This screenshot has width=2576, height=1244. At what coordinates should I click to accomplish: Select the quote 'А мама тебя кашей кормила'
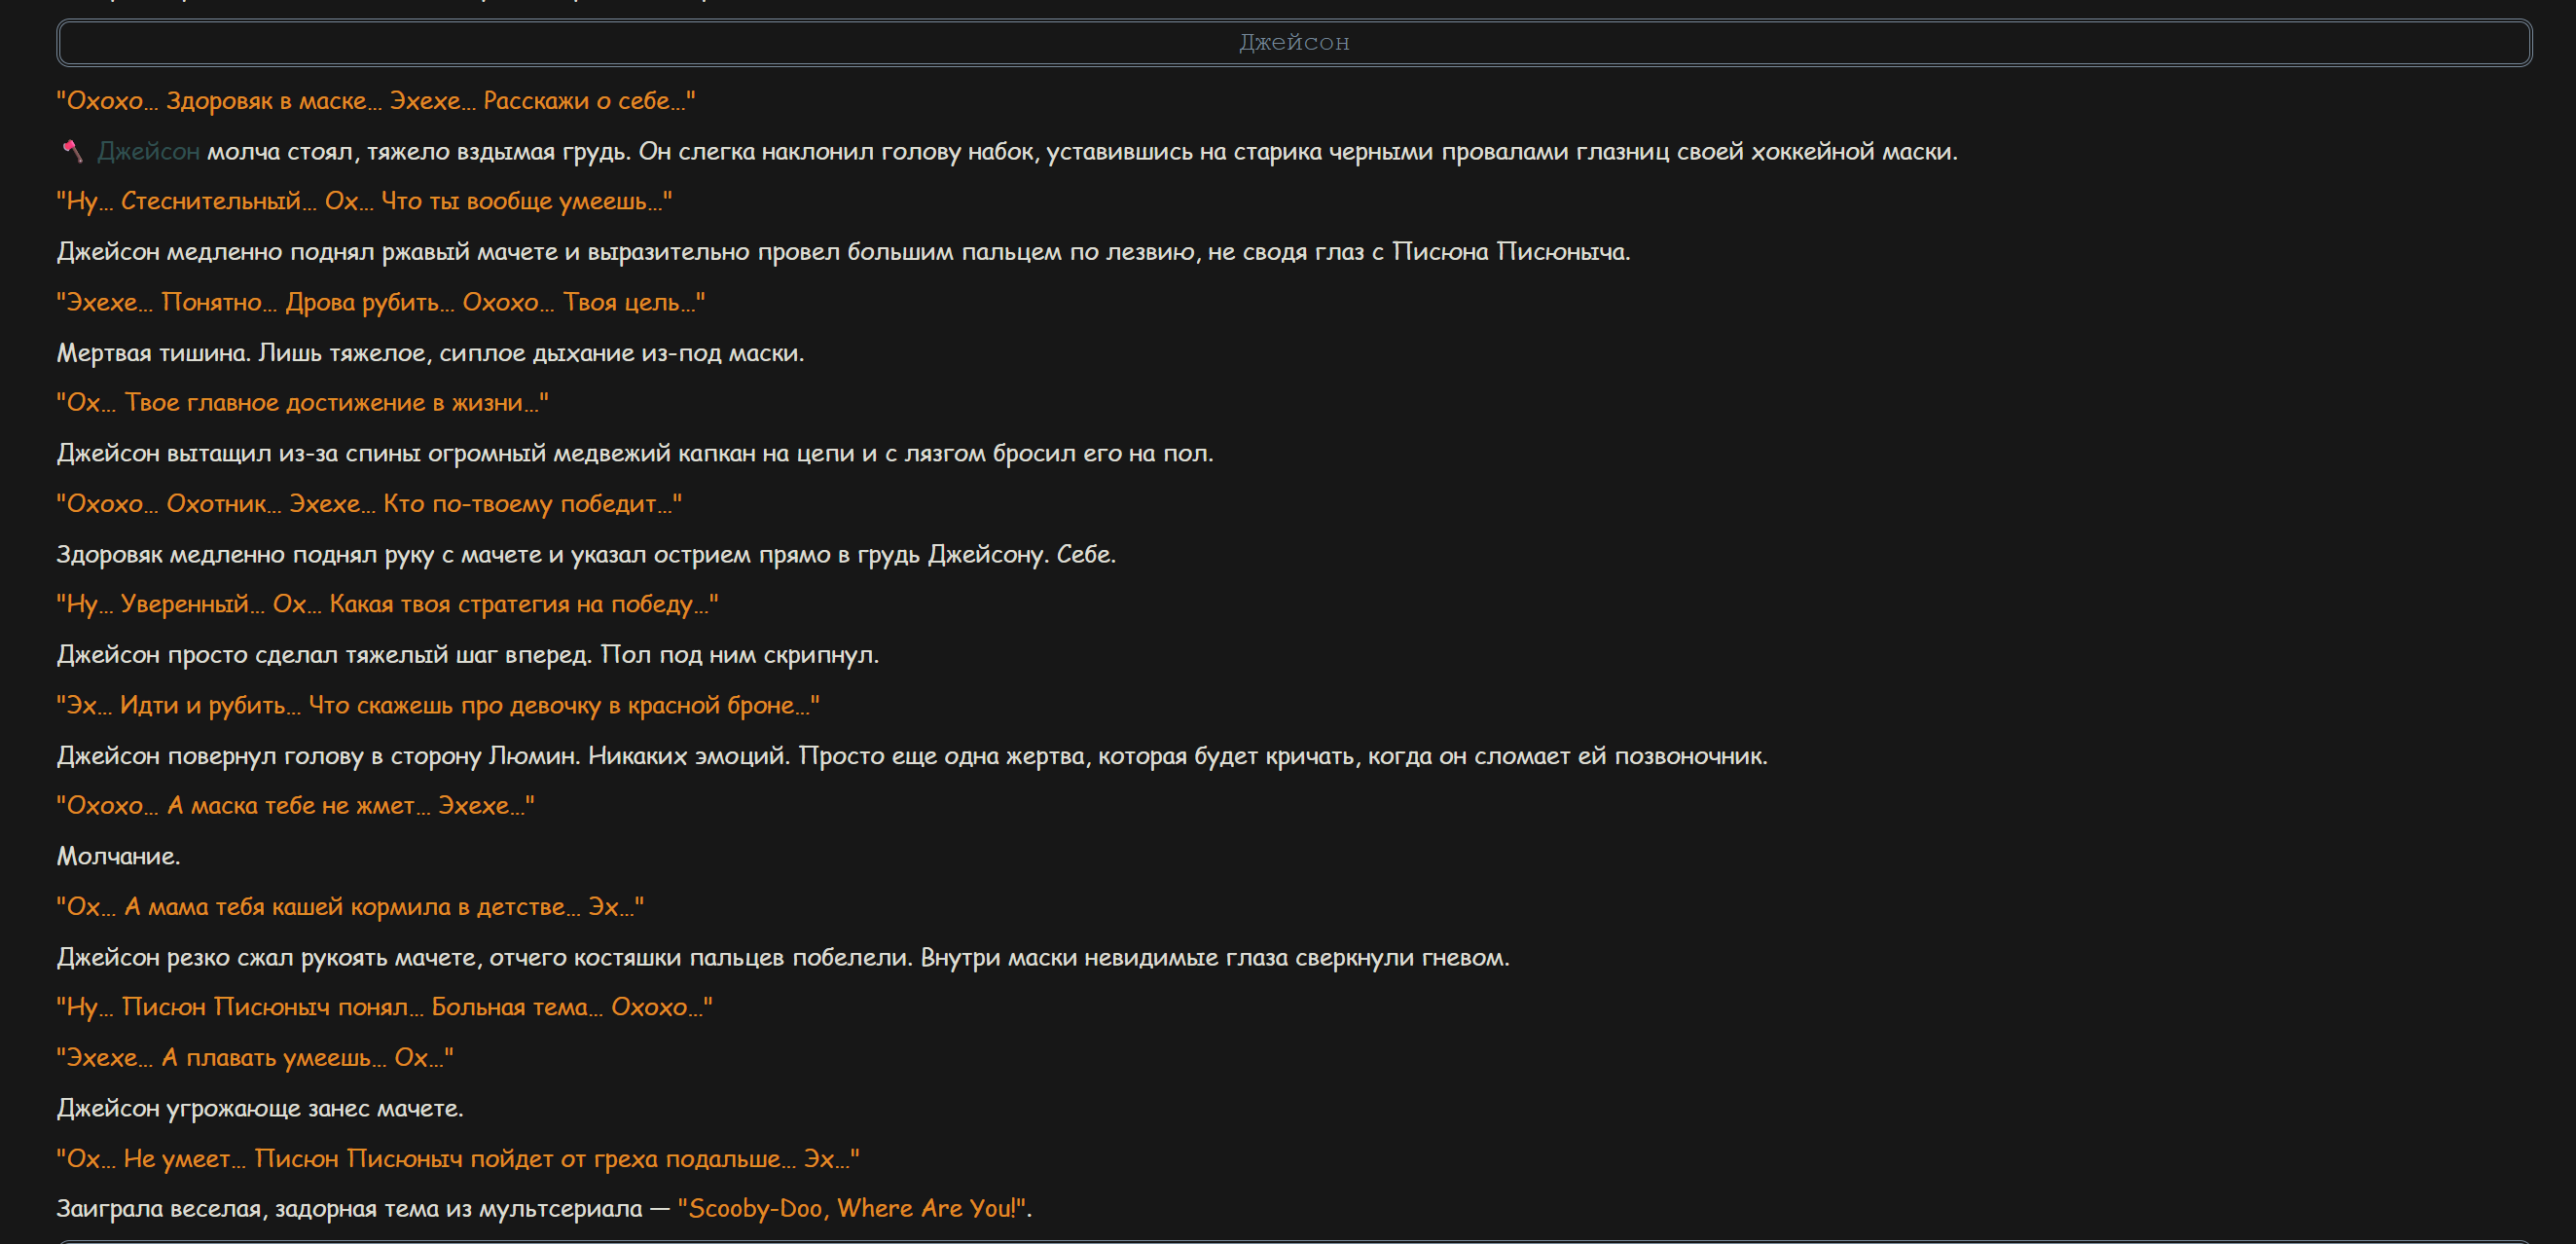[x=350, y=907]
